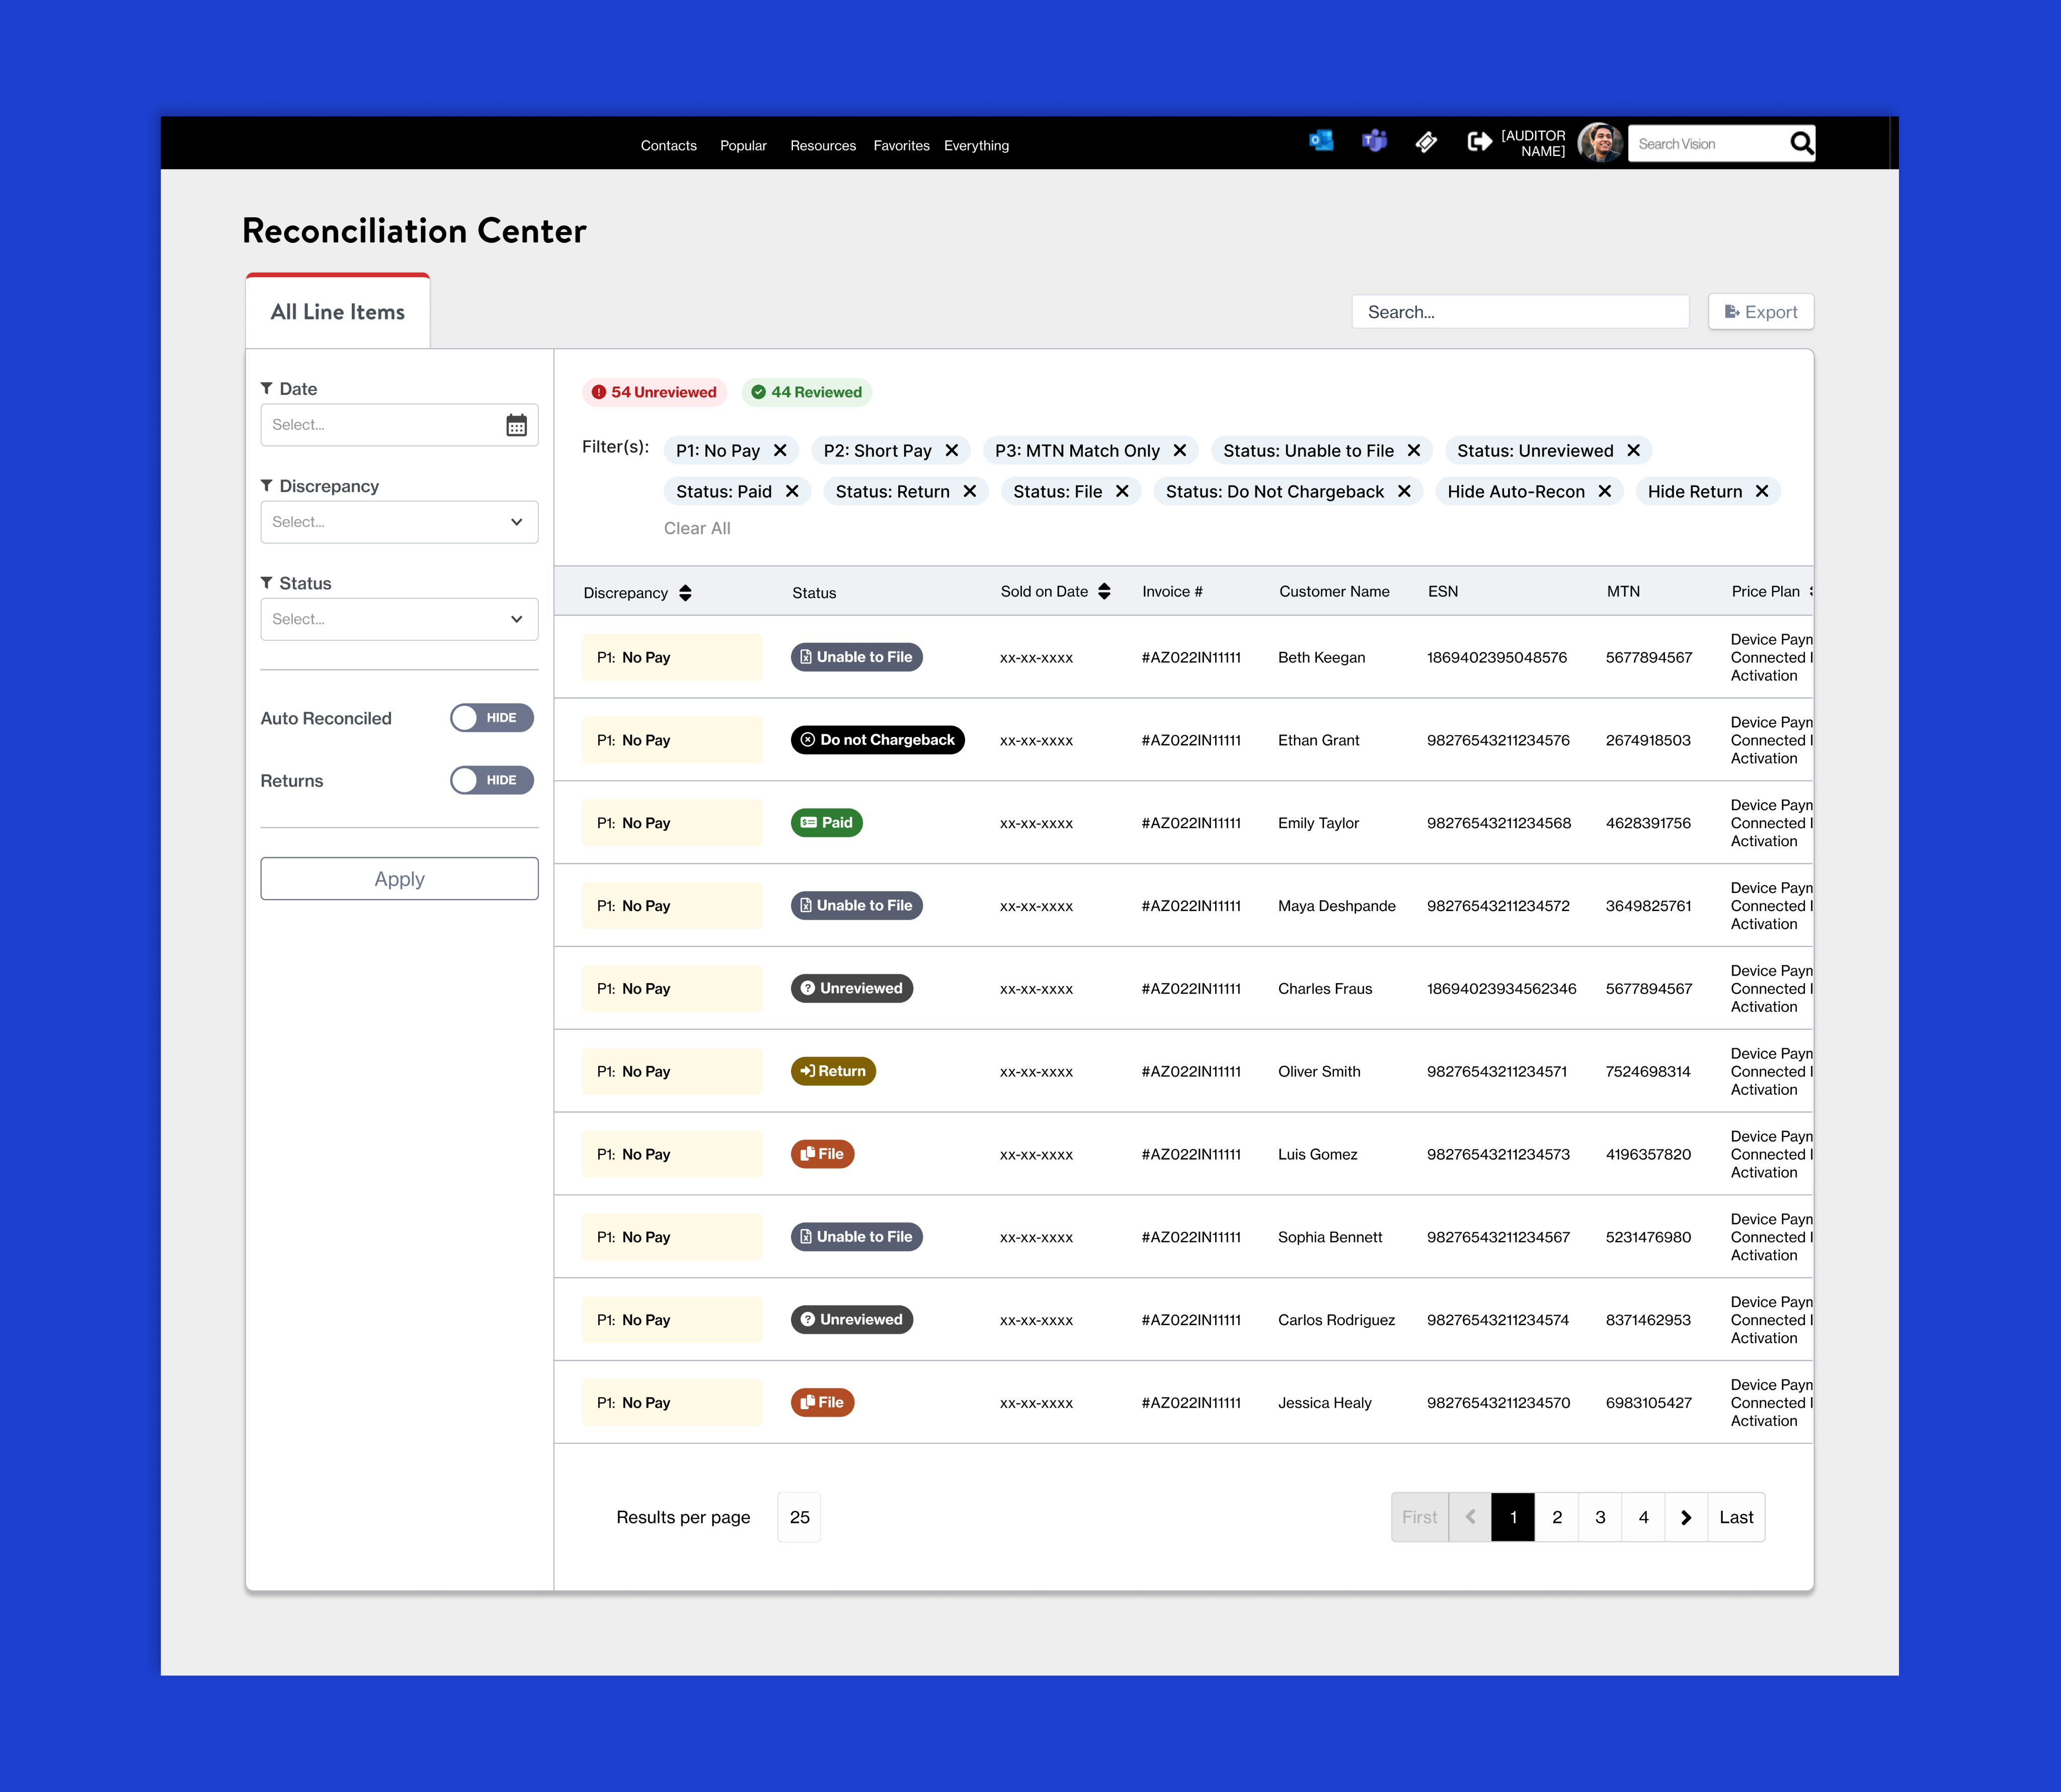Click the First page button
The width and height of the screenshot is (2061, 1792).
1420,1517
